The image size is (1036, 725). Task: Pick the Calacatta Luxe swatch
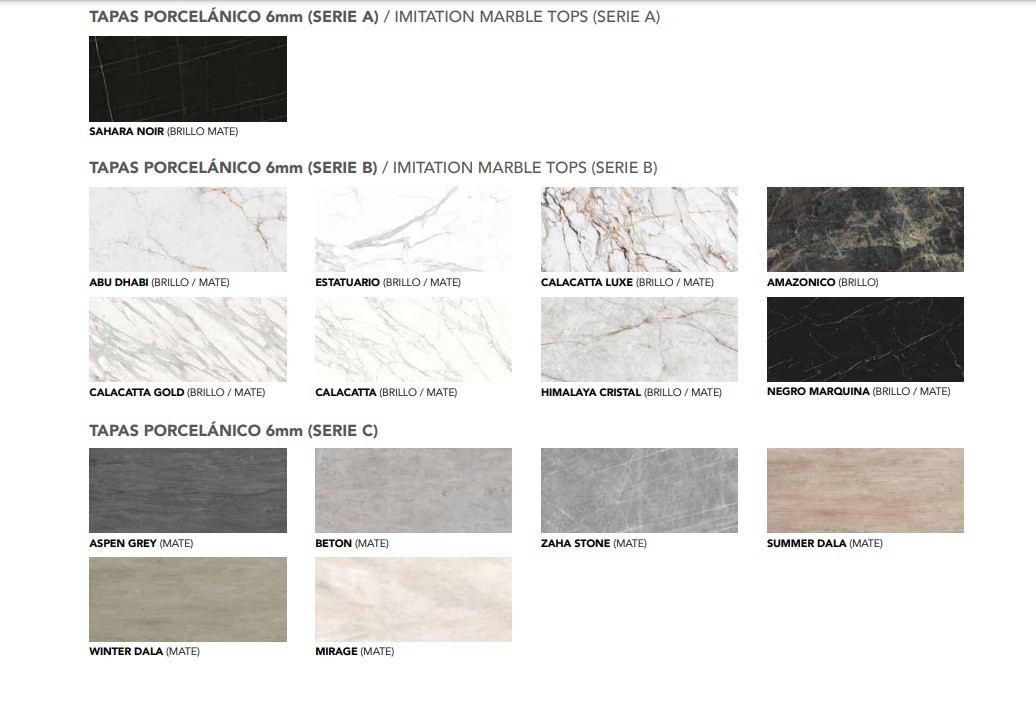tap(639, 229)
